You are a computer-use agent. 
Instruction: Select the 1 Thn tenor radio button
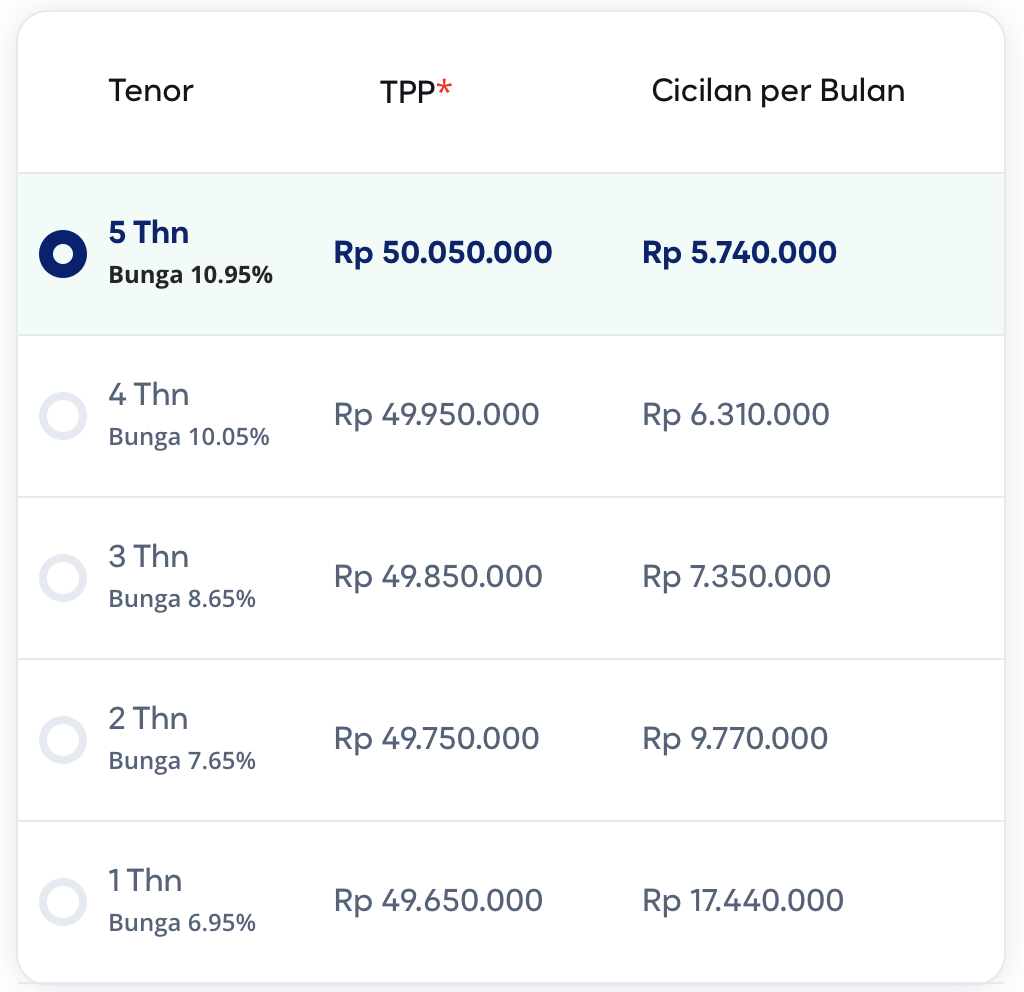tap(63, 902)
